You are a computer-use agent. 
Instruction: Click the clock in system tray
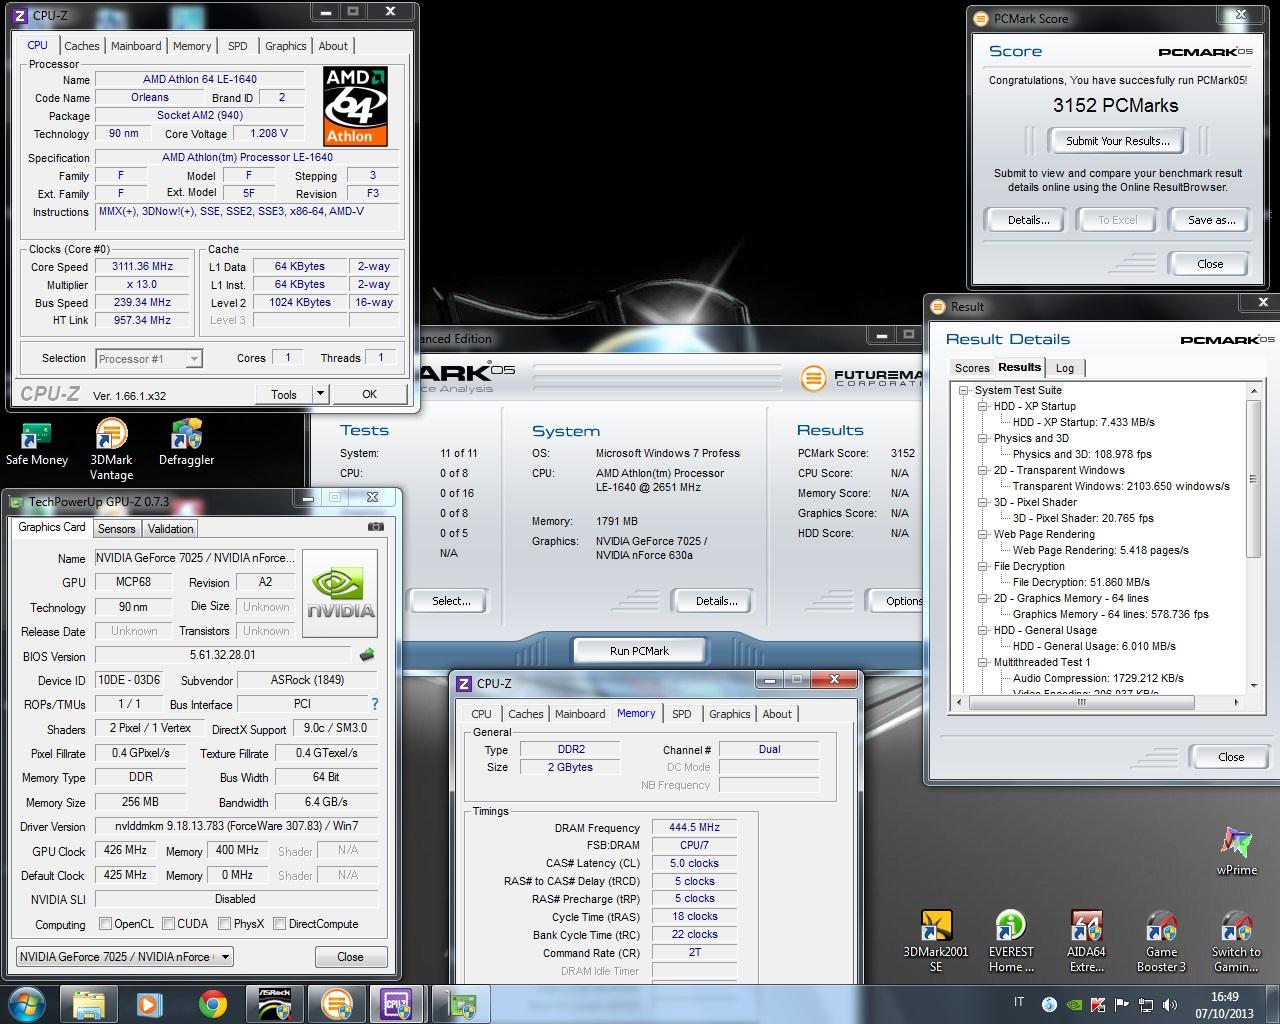[1224, 1005]
